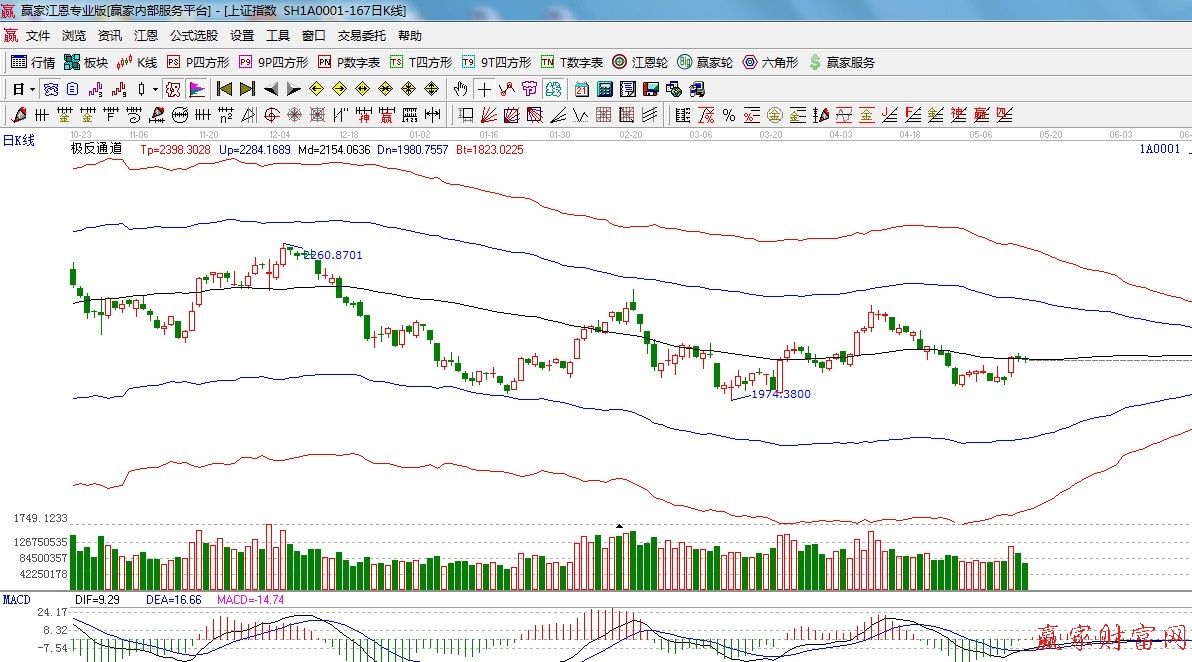Click the 极反通道 indicator label
The height and width of the screenshot is (662, 1192).
click(96, 149)
